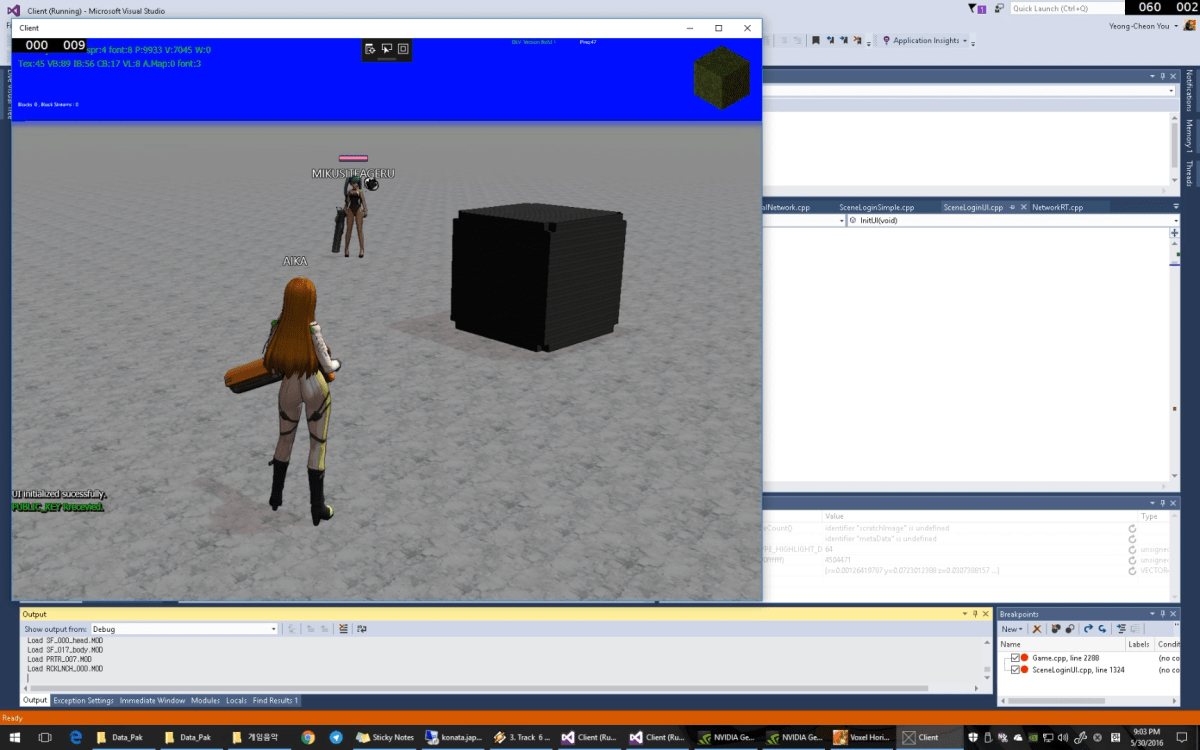Viewport: 1200px width, 750px height.
Task: Delete all breakpoints using the red X icon
Action: 1037,629
